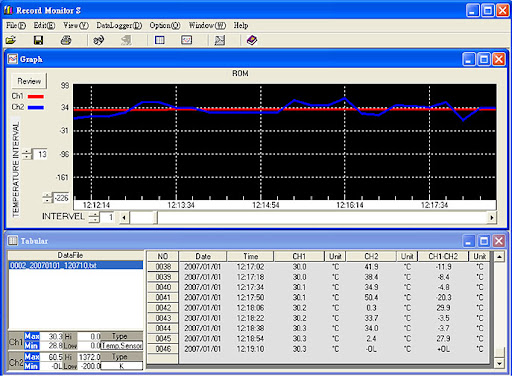Print with the printer toolbar icon

[x=66, y=40]
